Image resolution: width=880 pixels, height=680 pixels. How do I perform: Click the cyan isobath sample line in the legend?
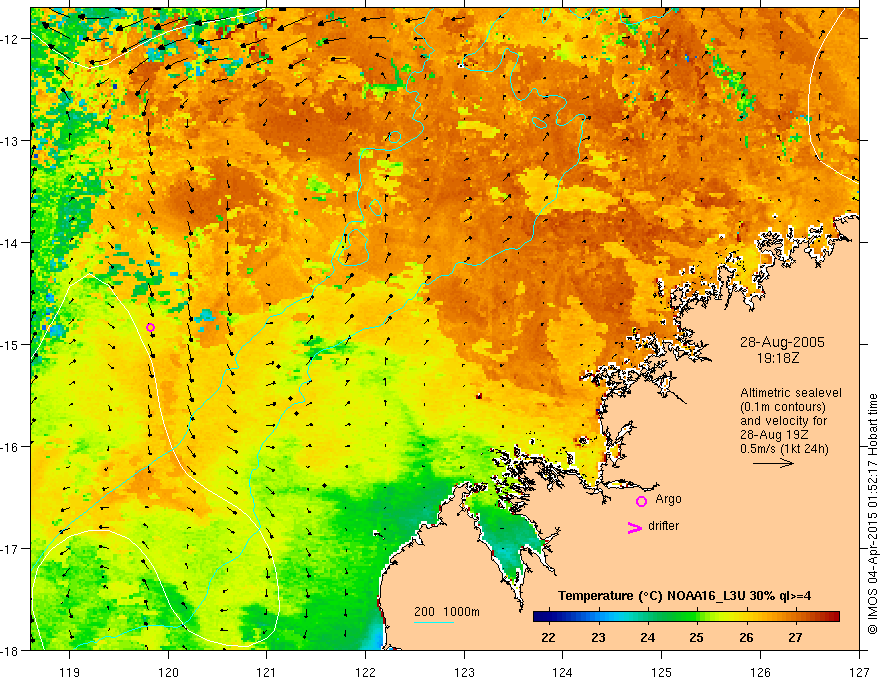tap(434, 622)
